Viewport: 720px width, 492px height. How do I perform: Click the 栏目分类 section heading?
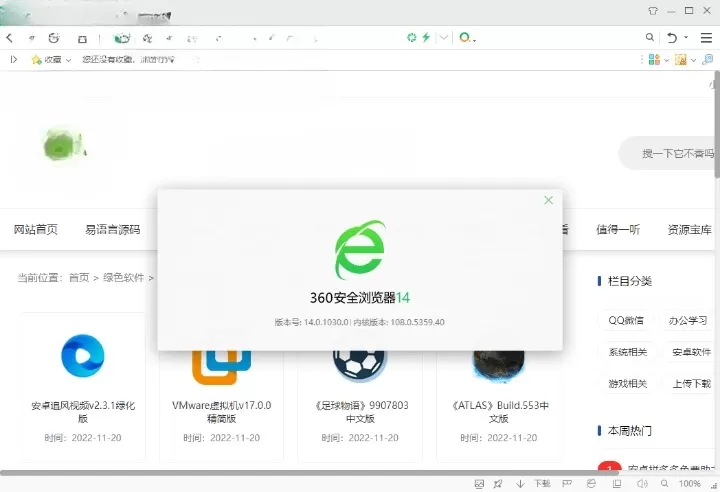point(630,281)
